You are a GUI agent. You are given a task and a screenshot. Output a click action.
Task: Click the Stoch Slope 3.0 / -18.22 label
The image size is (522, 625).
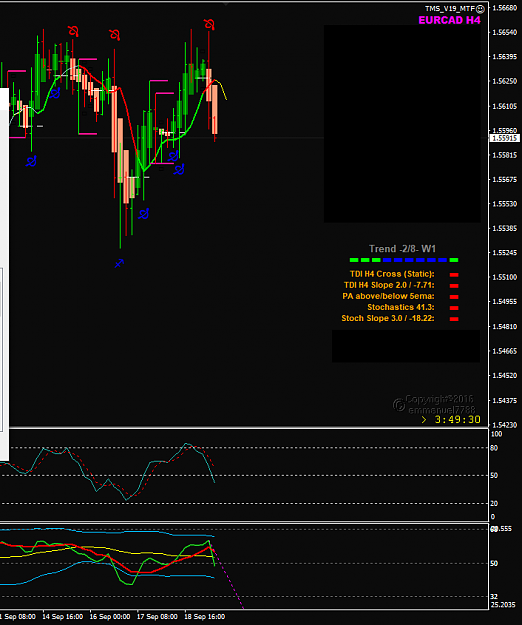(x=388, y=318)
